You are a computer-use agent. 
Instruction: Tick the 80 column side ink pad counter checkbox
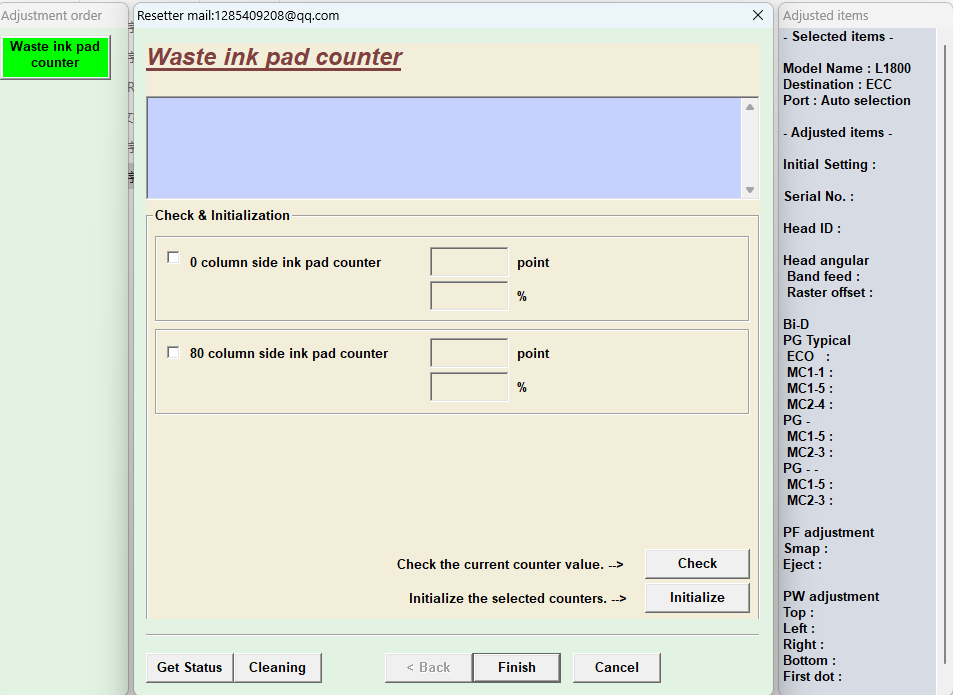[x=174, y=352]
